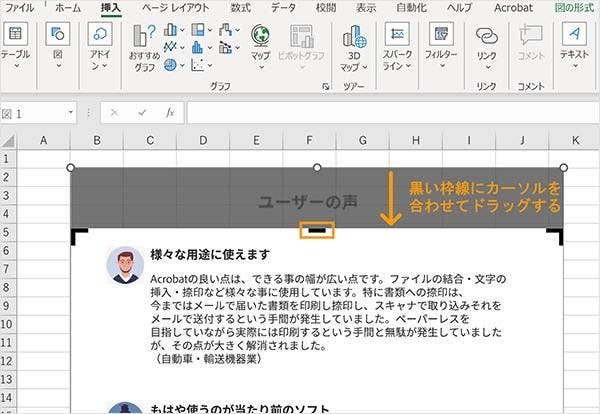Expand the waterfall chart dropdown arrow

click(238, 30)
